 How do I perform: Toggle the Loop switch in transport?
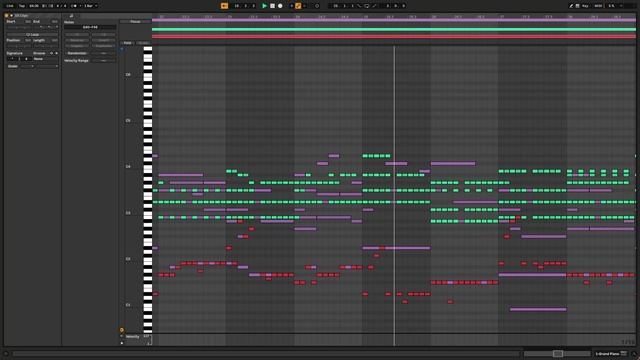pos(367,6)
